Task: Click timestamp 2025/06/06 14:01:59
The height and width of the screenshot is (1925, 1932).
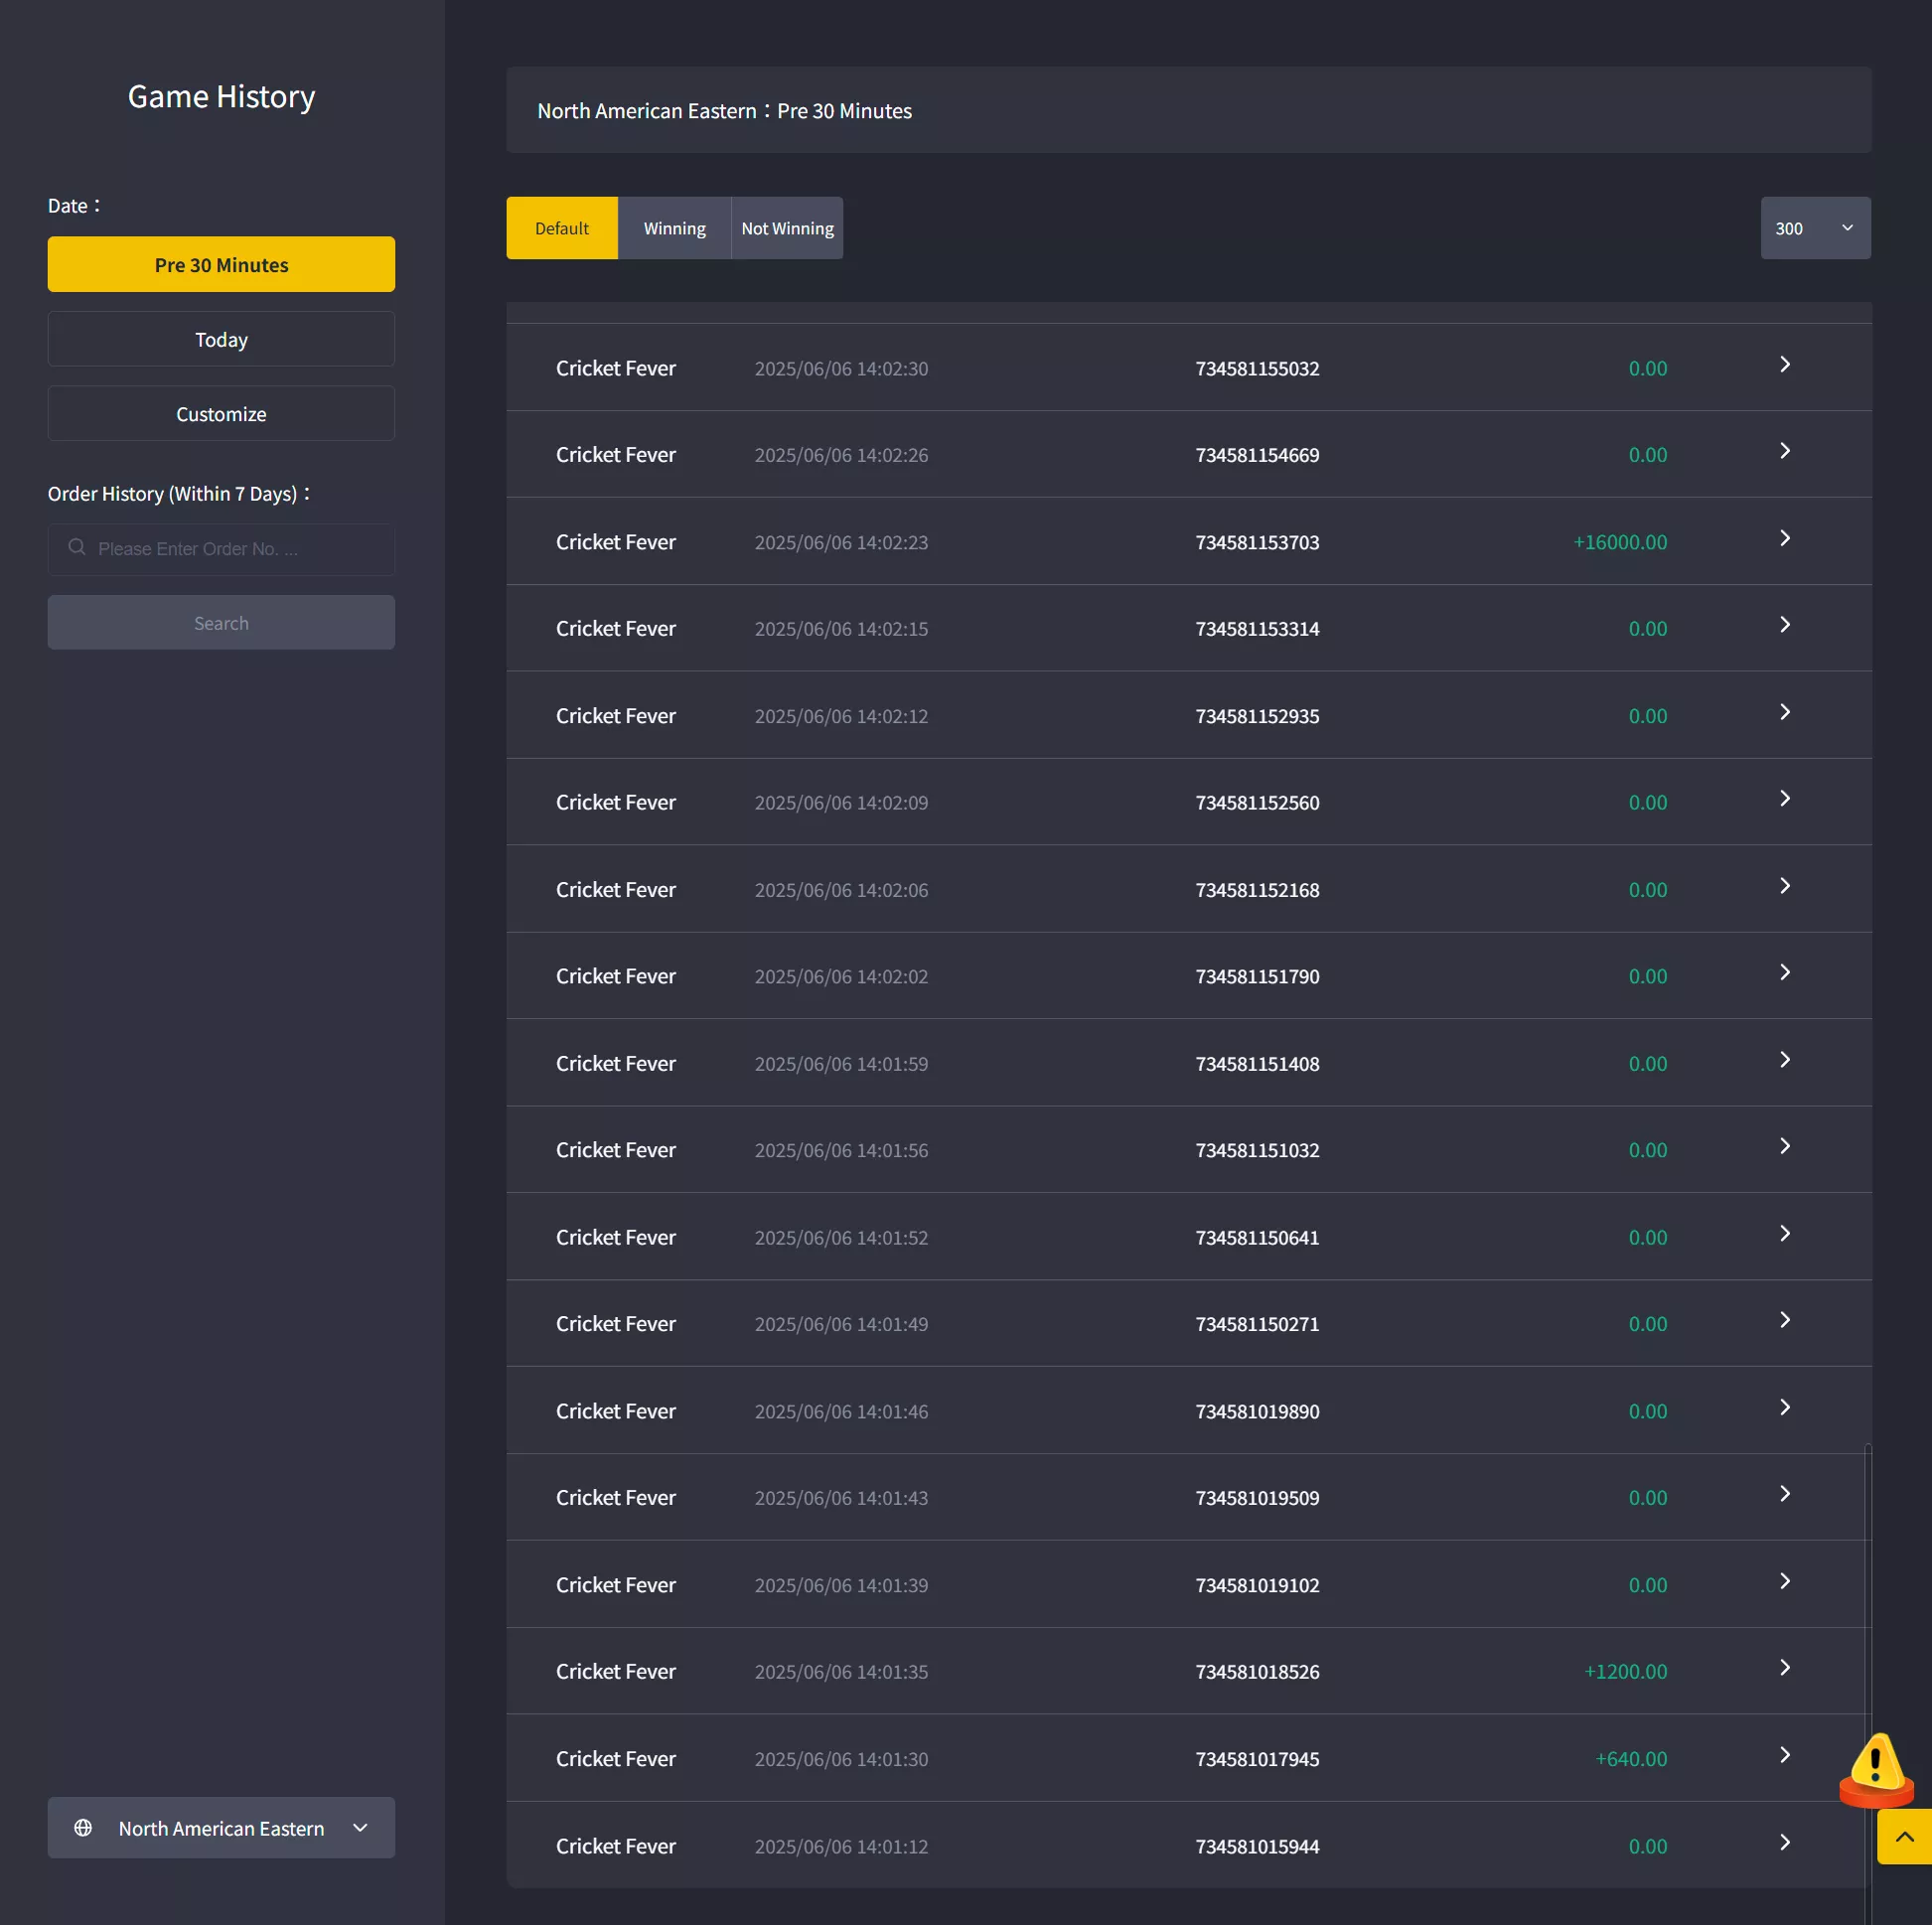Action: (x=841, y=1063)
